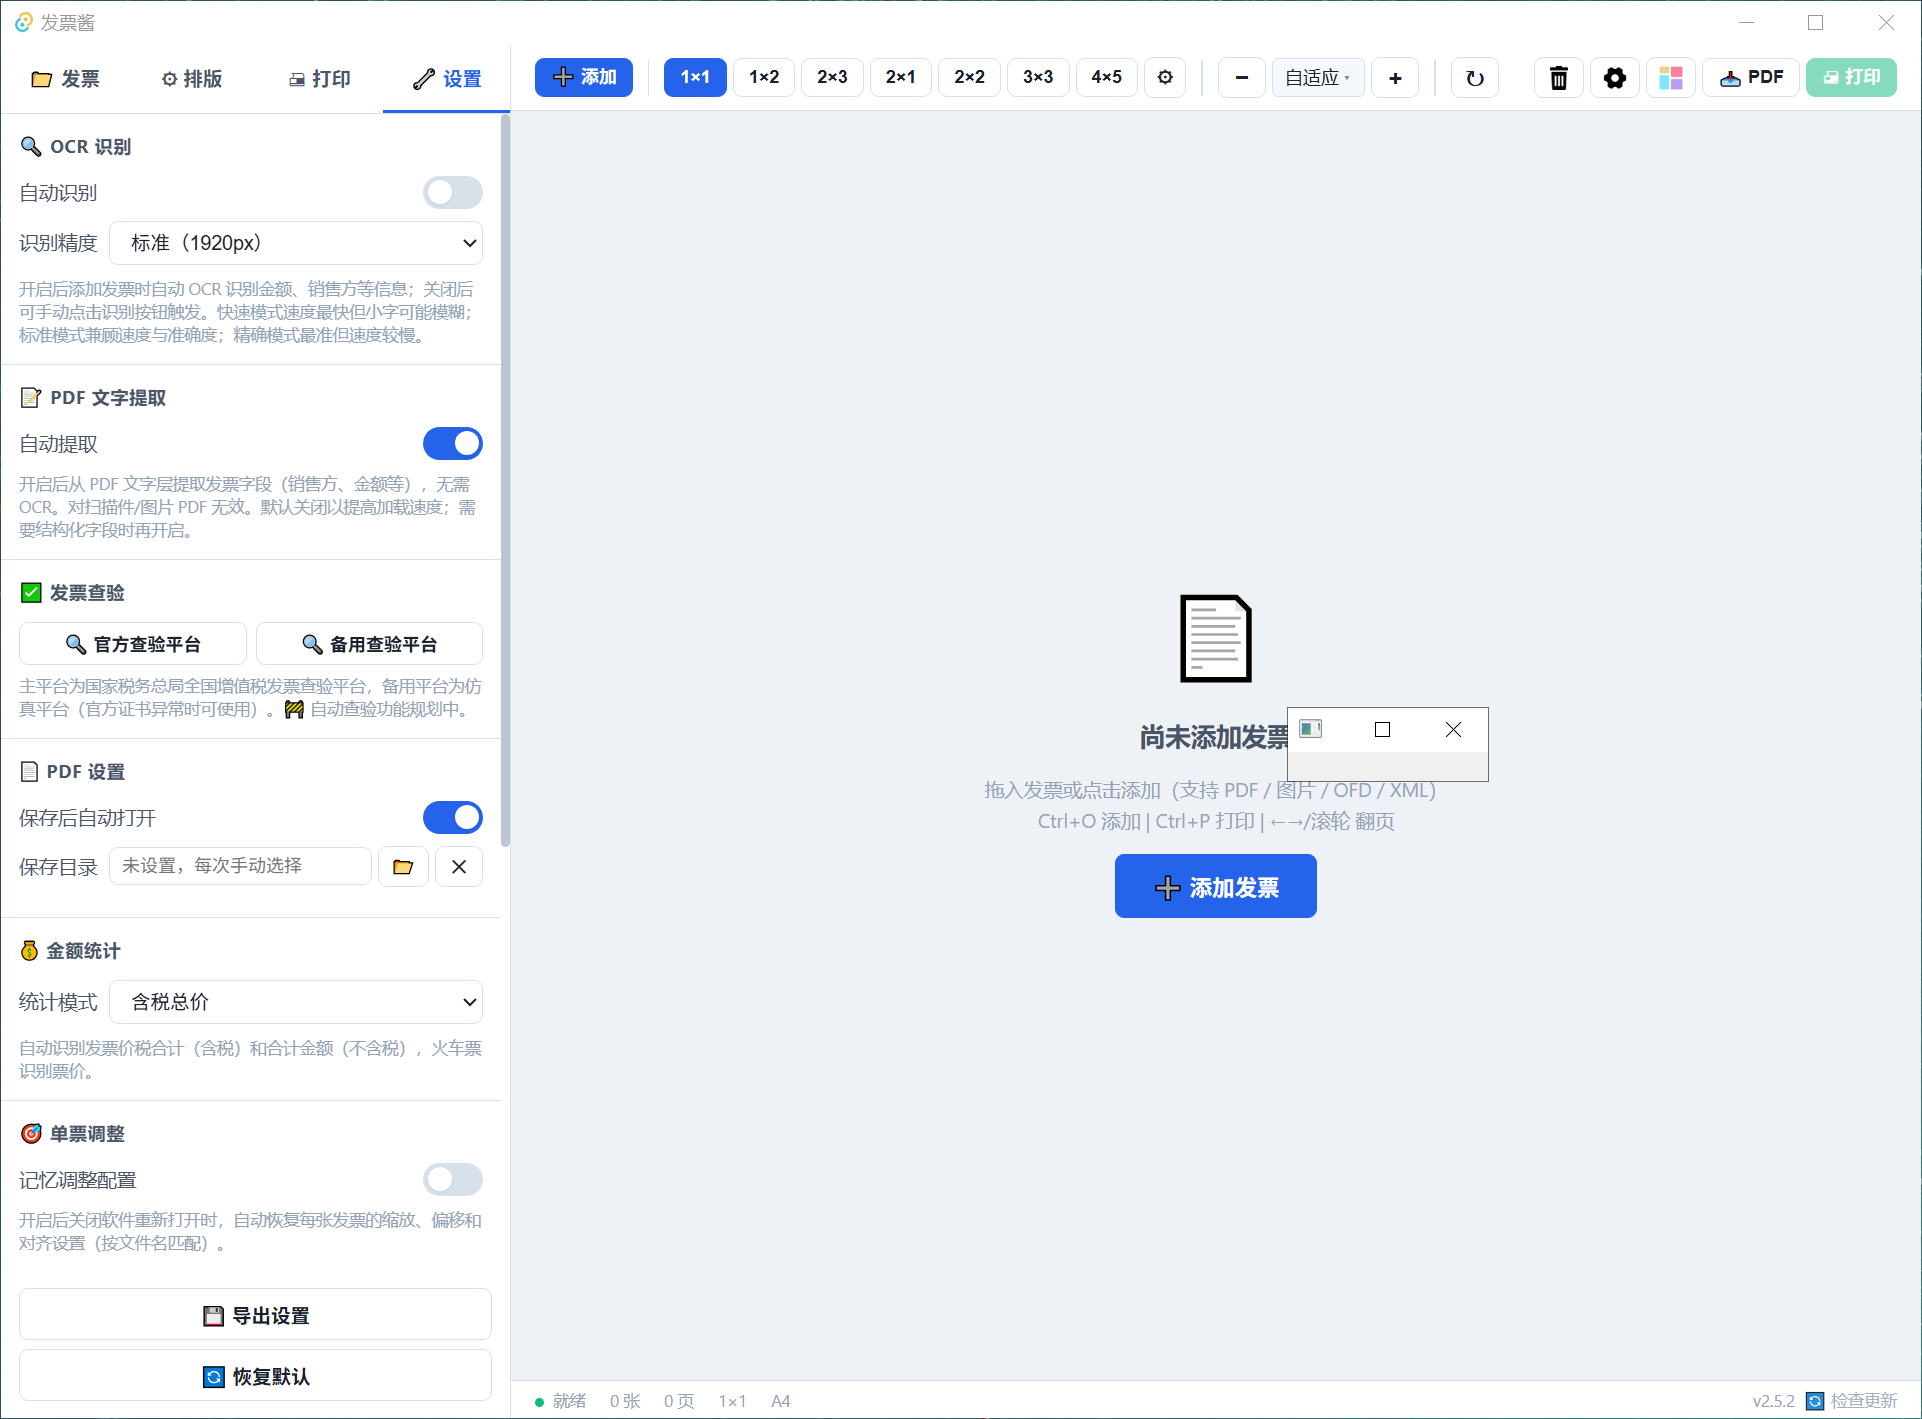The width and height of the screenshot is (1922, 1419).
Task: Minimize the 发票酱 window
Action: coord(1747,22)
